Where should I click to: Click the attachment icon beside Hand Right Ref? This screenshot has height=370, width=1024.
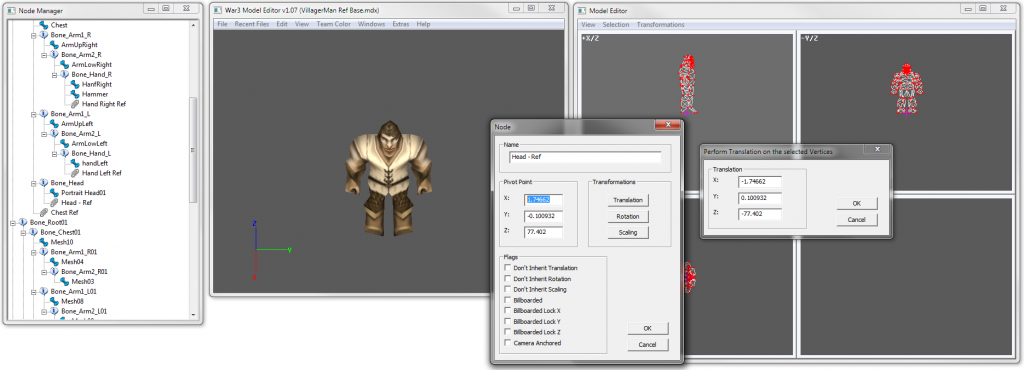75,104
